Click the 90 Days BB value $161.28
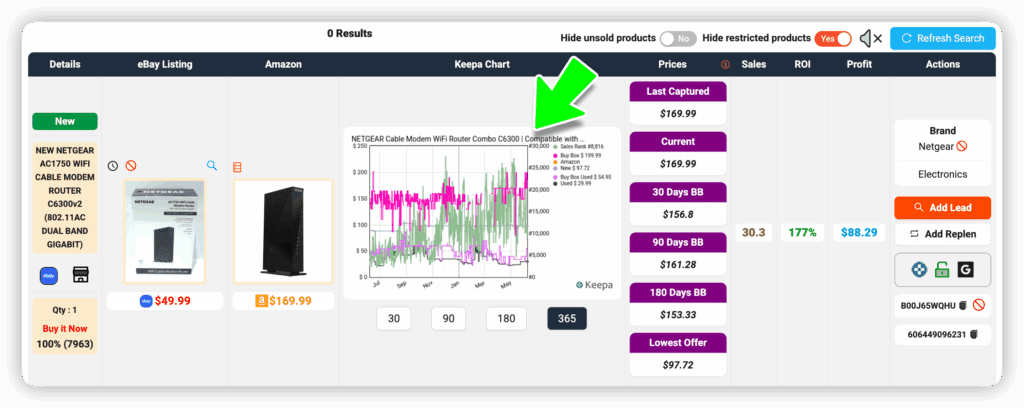The width and height of the screenshot is (1024, 408). (x=678, y=264)
